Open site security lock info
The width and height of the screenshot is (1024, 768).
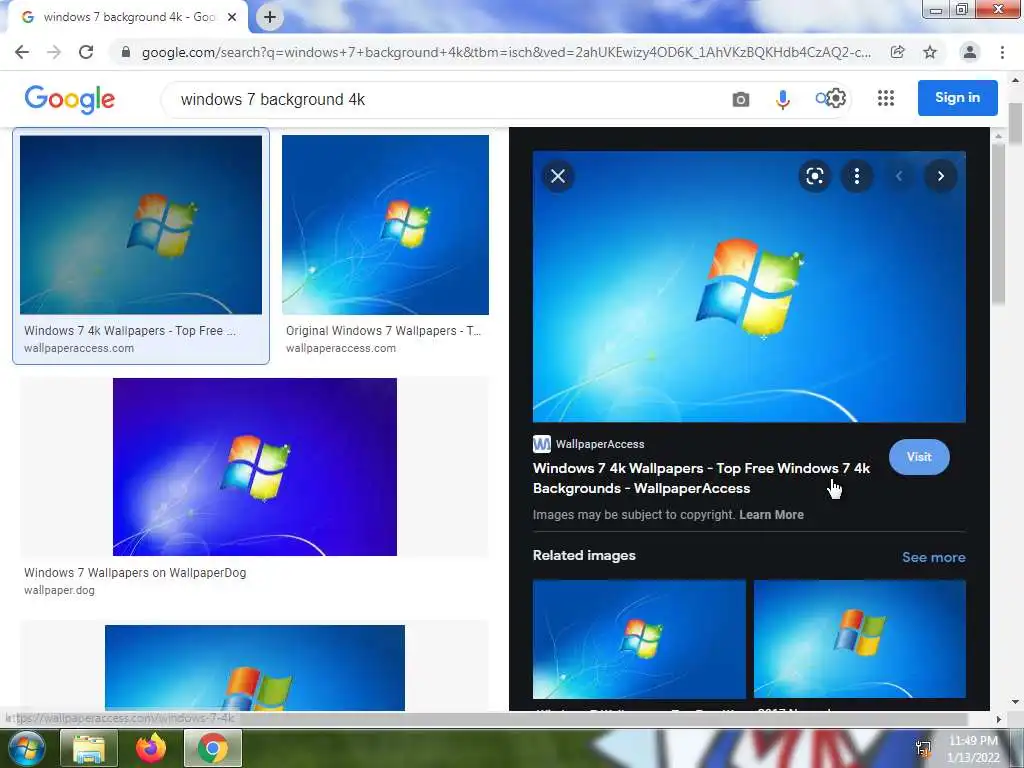[x=126, y=52]
